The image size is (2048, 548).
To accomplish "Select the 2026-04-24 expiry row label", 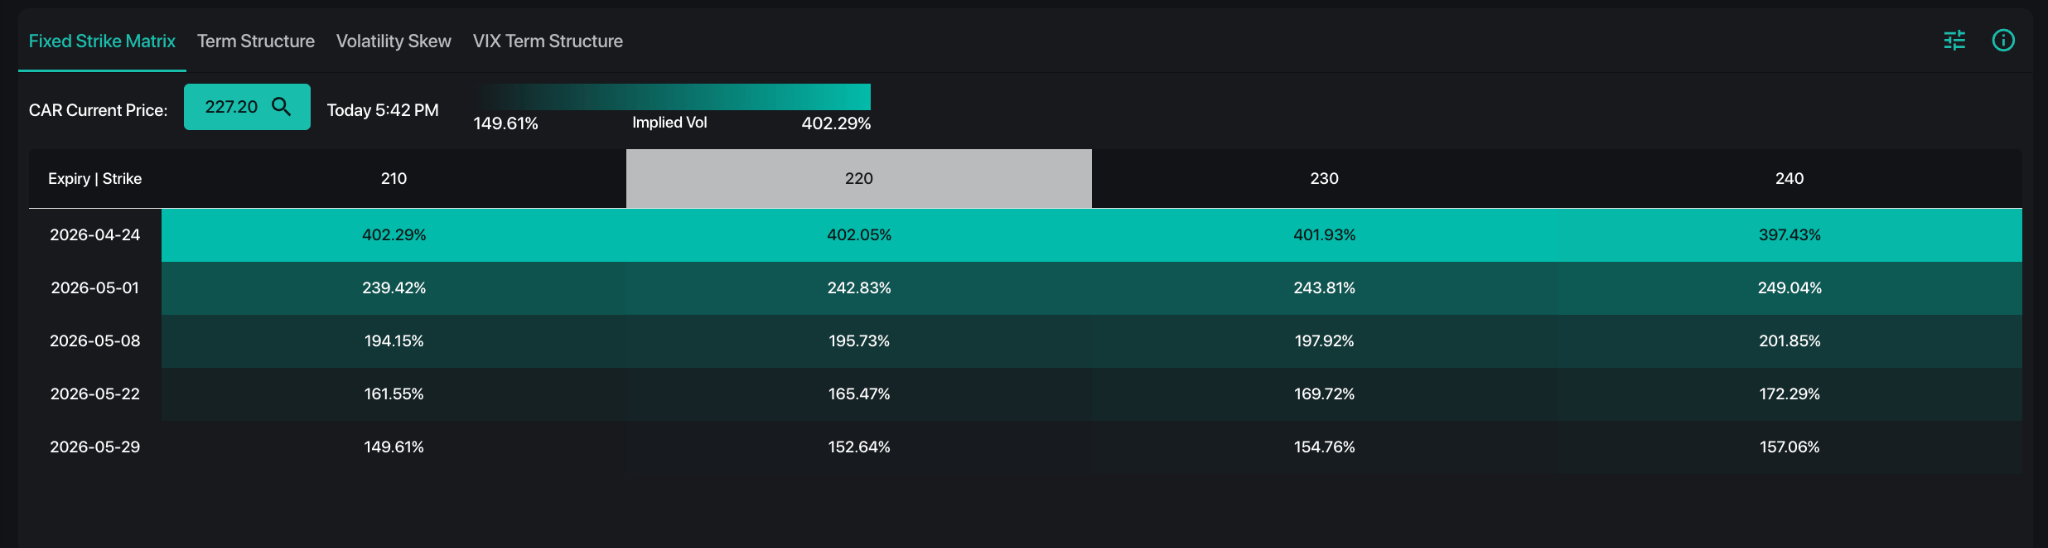I will [95, 235].
